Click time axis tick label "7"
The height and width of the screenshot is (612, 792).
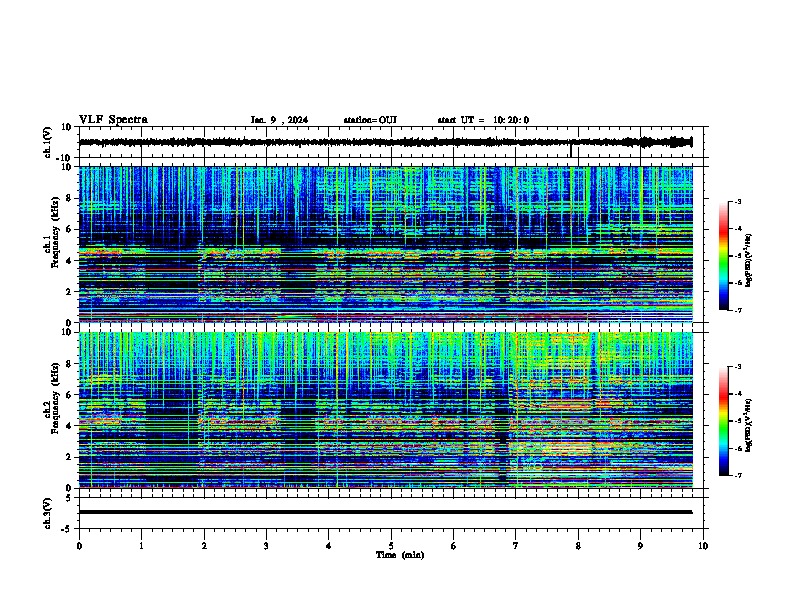[516, 546]
